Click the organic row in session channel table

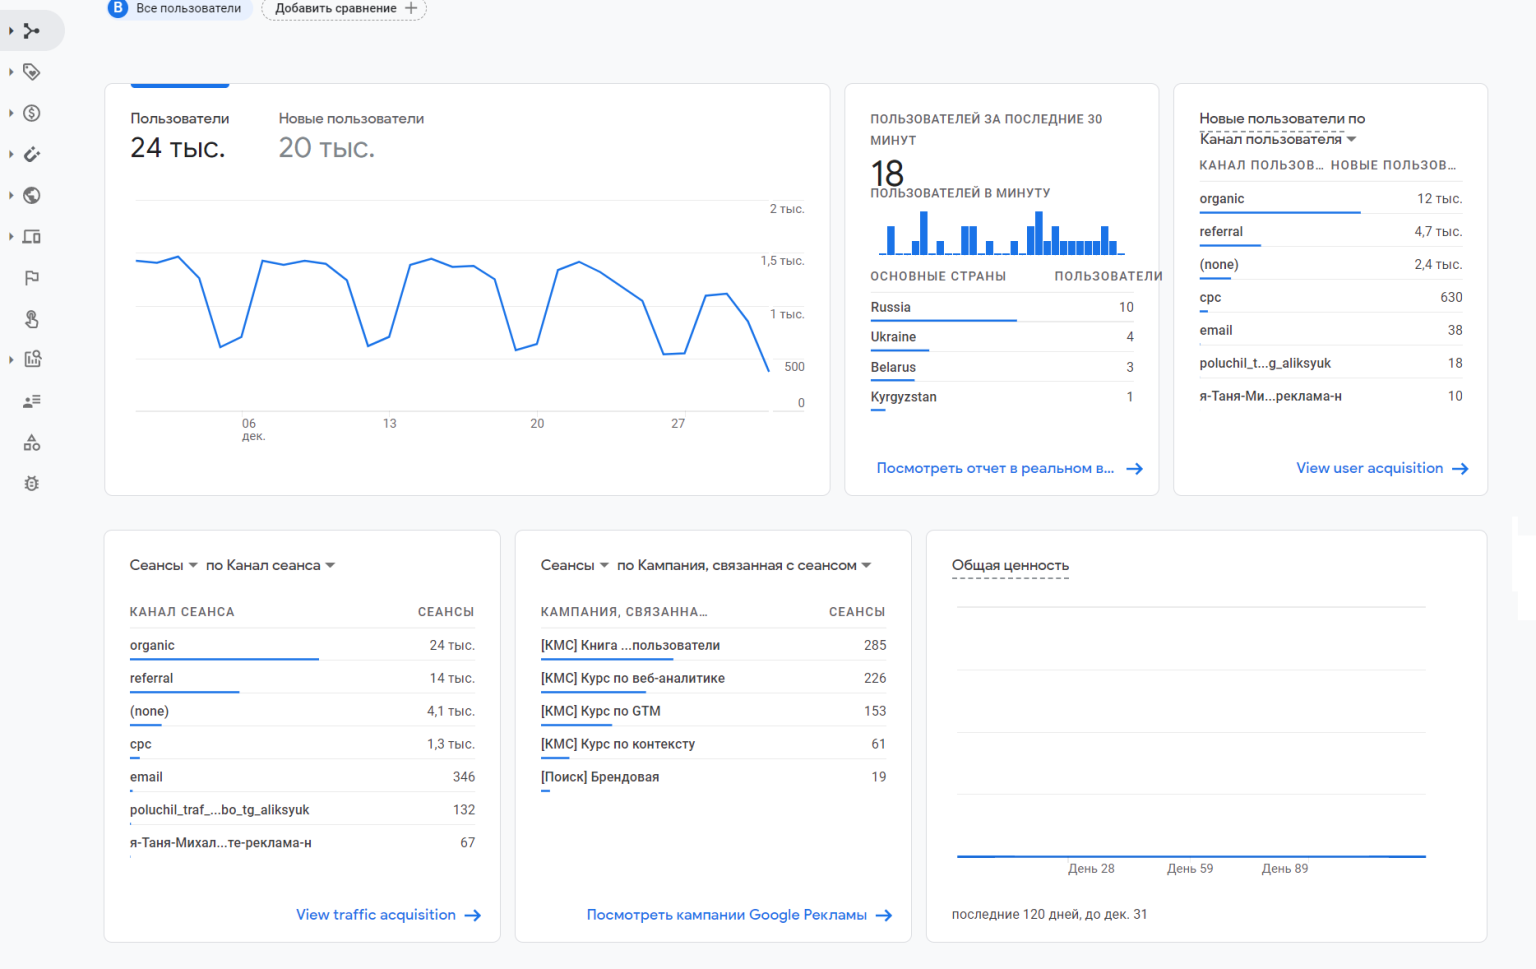click(x=152, y=645)
